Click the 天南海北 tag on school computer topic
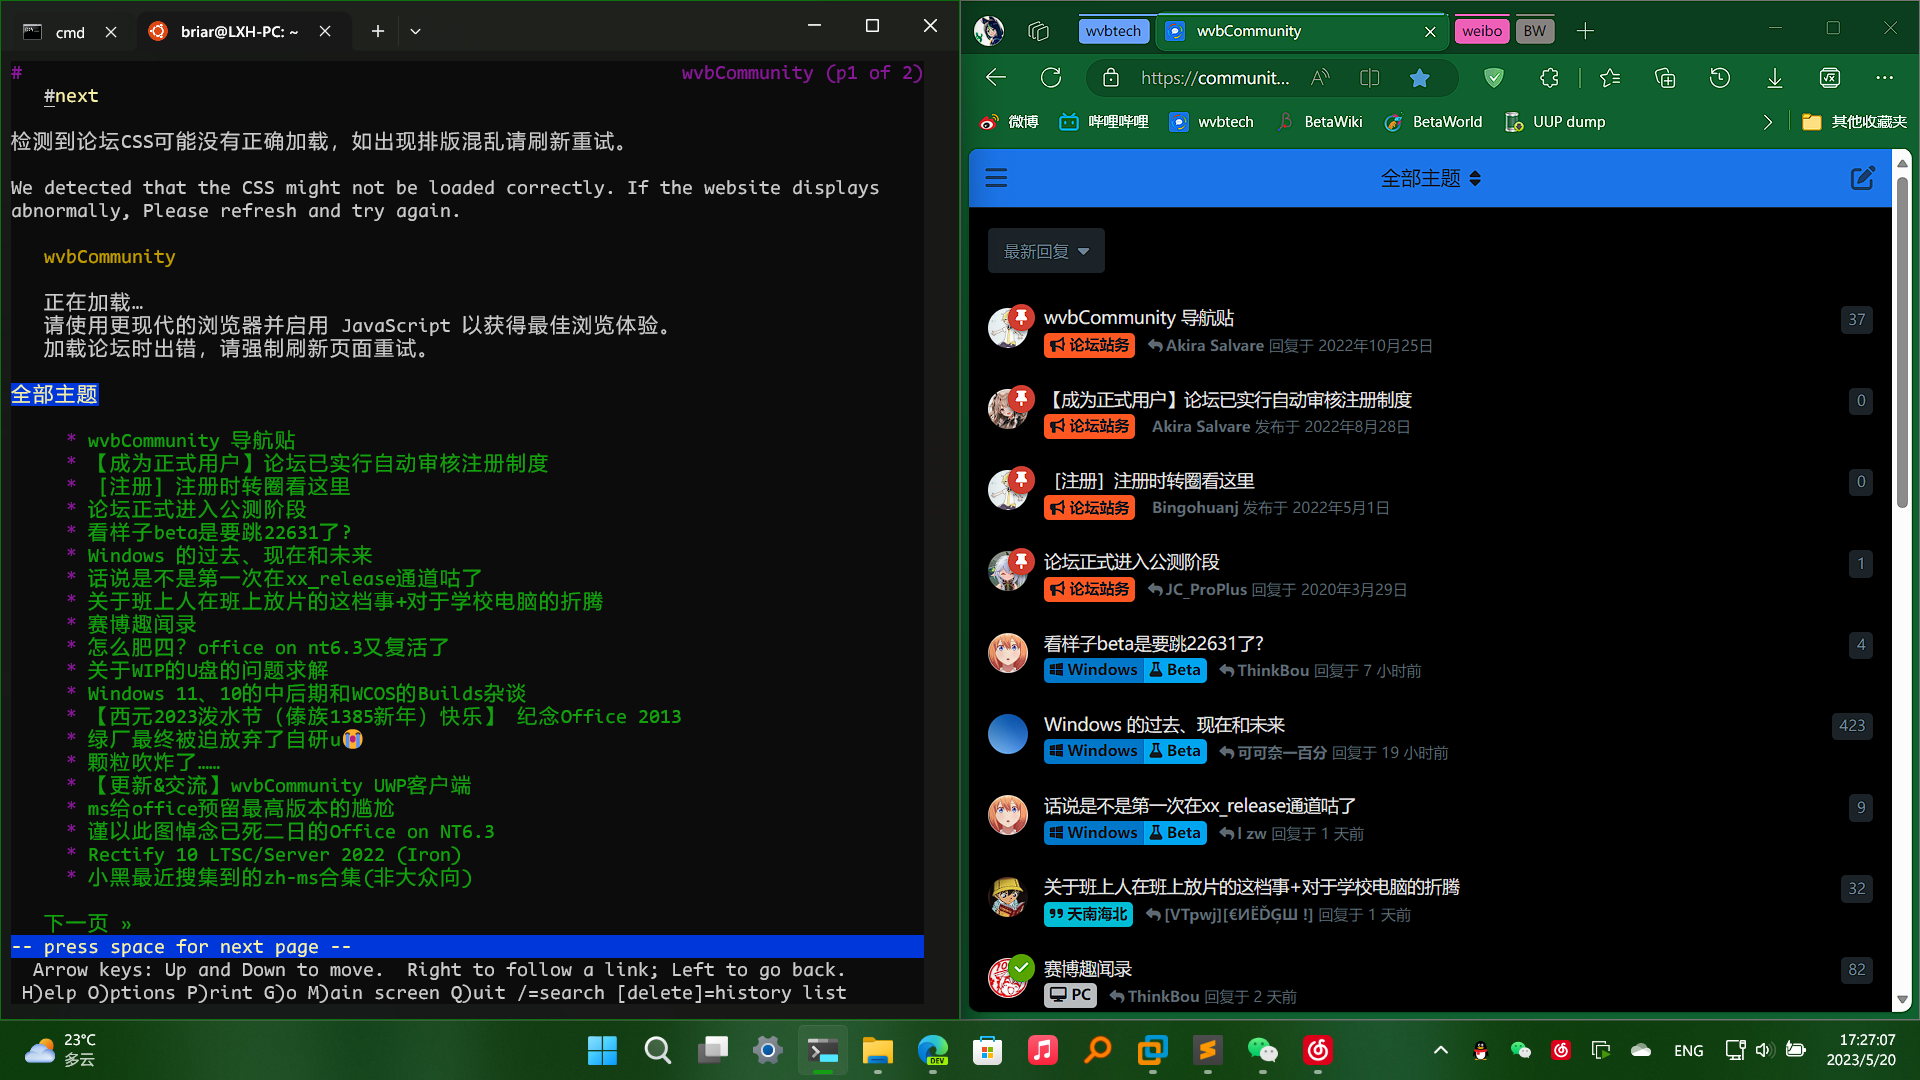The height and width of the screenshot is (1080, 1920). click(x=1088, y=915)
